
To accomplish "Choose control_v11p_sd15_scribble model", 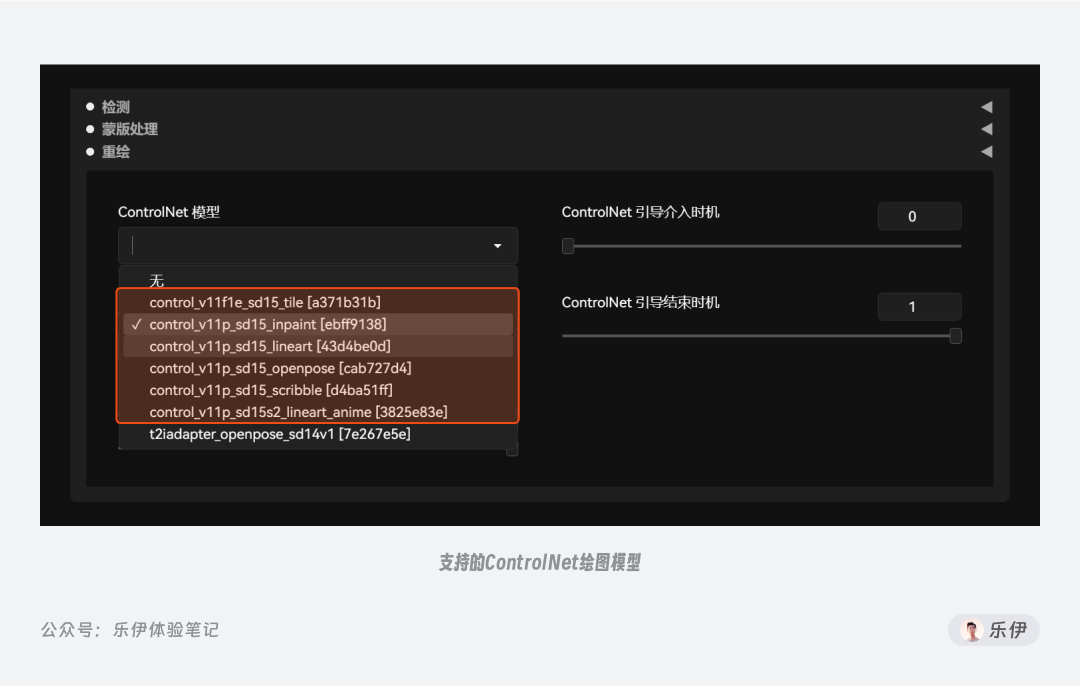I will tap(318, 391).
